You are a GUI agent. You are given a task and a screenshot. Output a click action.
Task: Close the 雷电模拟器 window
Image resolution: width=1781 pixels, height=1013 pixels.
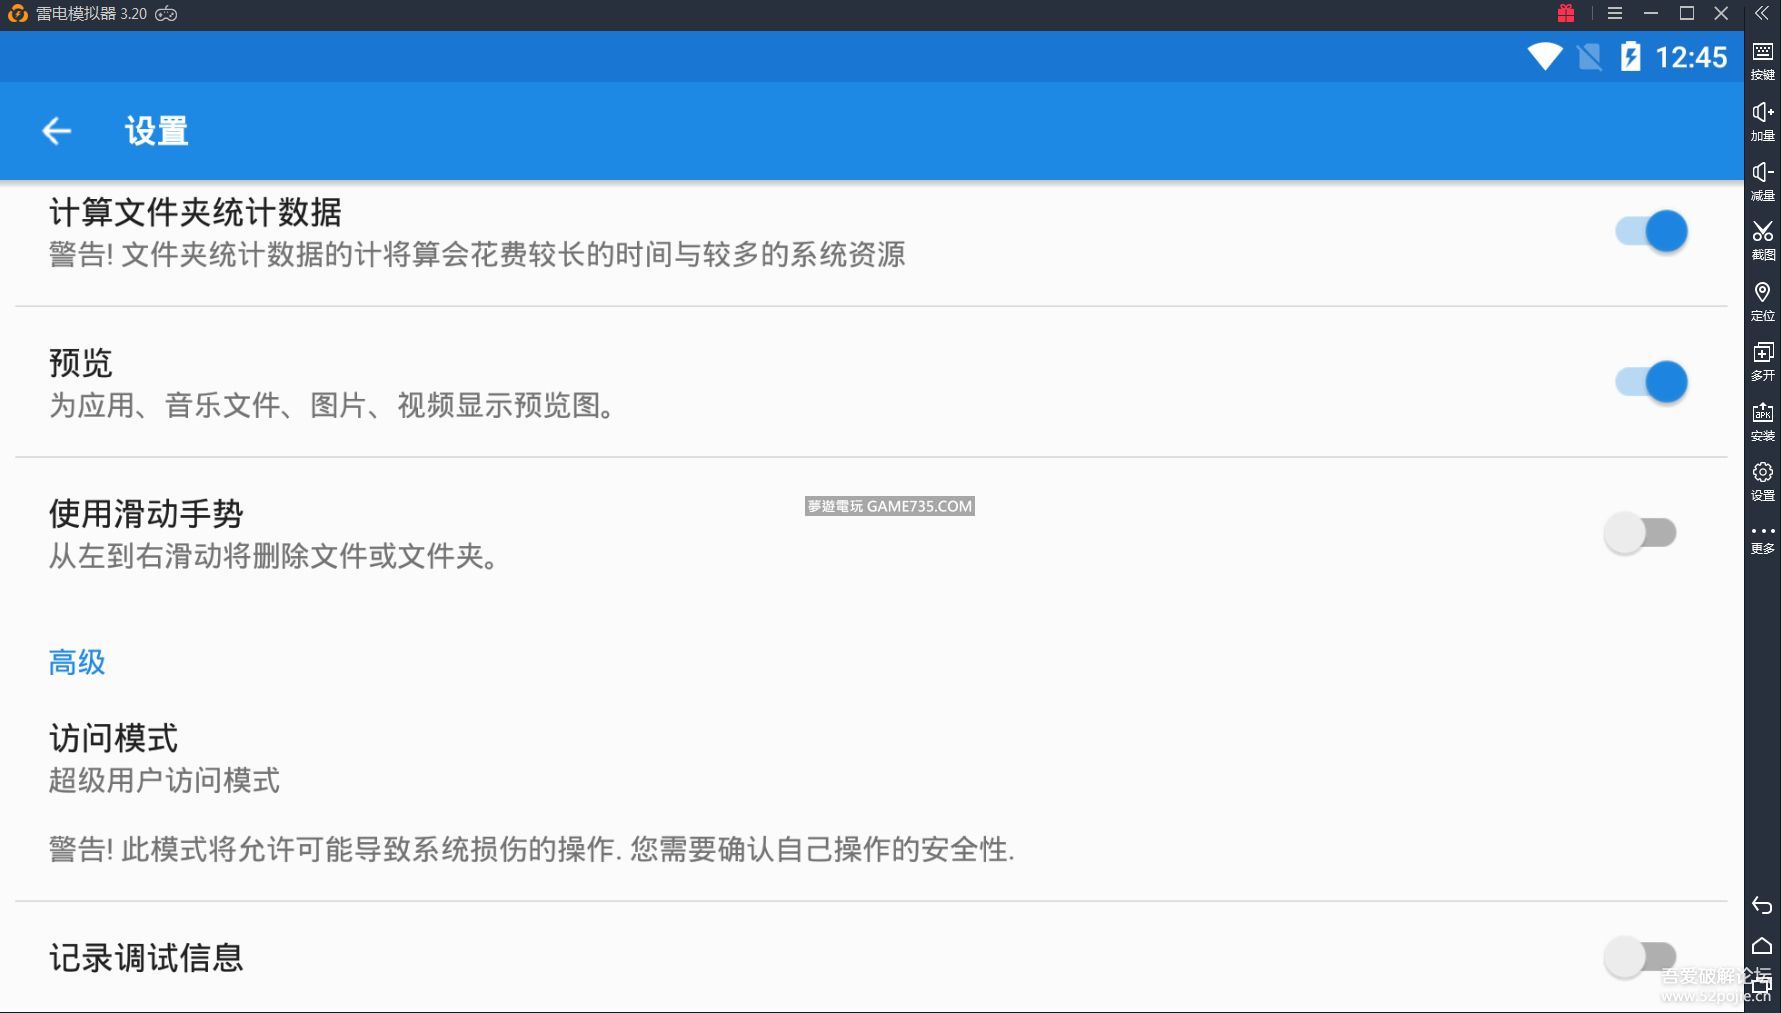click(x=1721, y=13)
